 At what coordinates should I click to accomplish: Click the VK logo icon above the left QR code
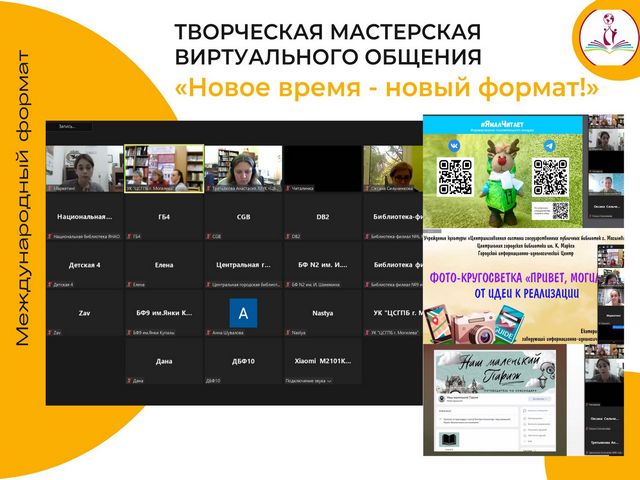(x=454, y=145)
